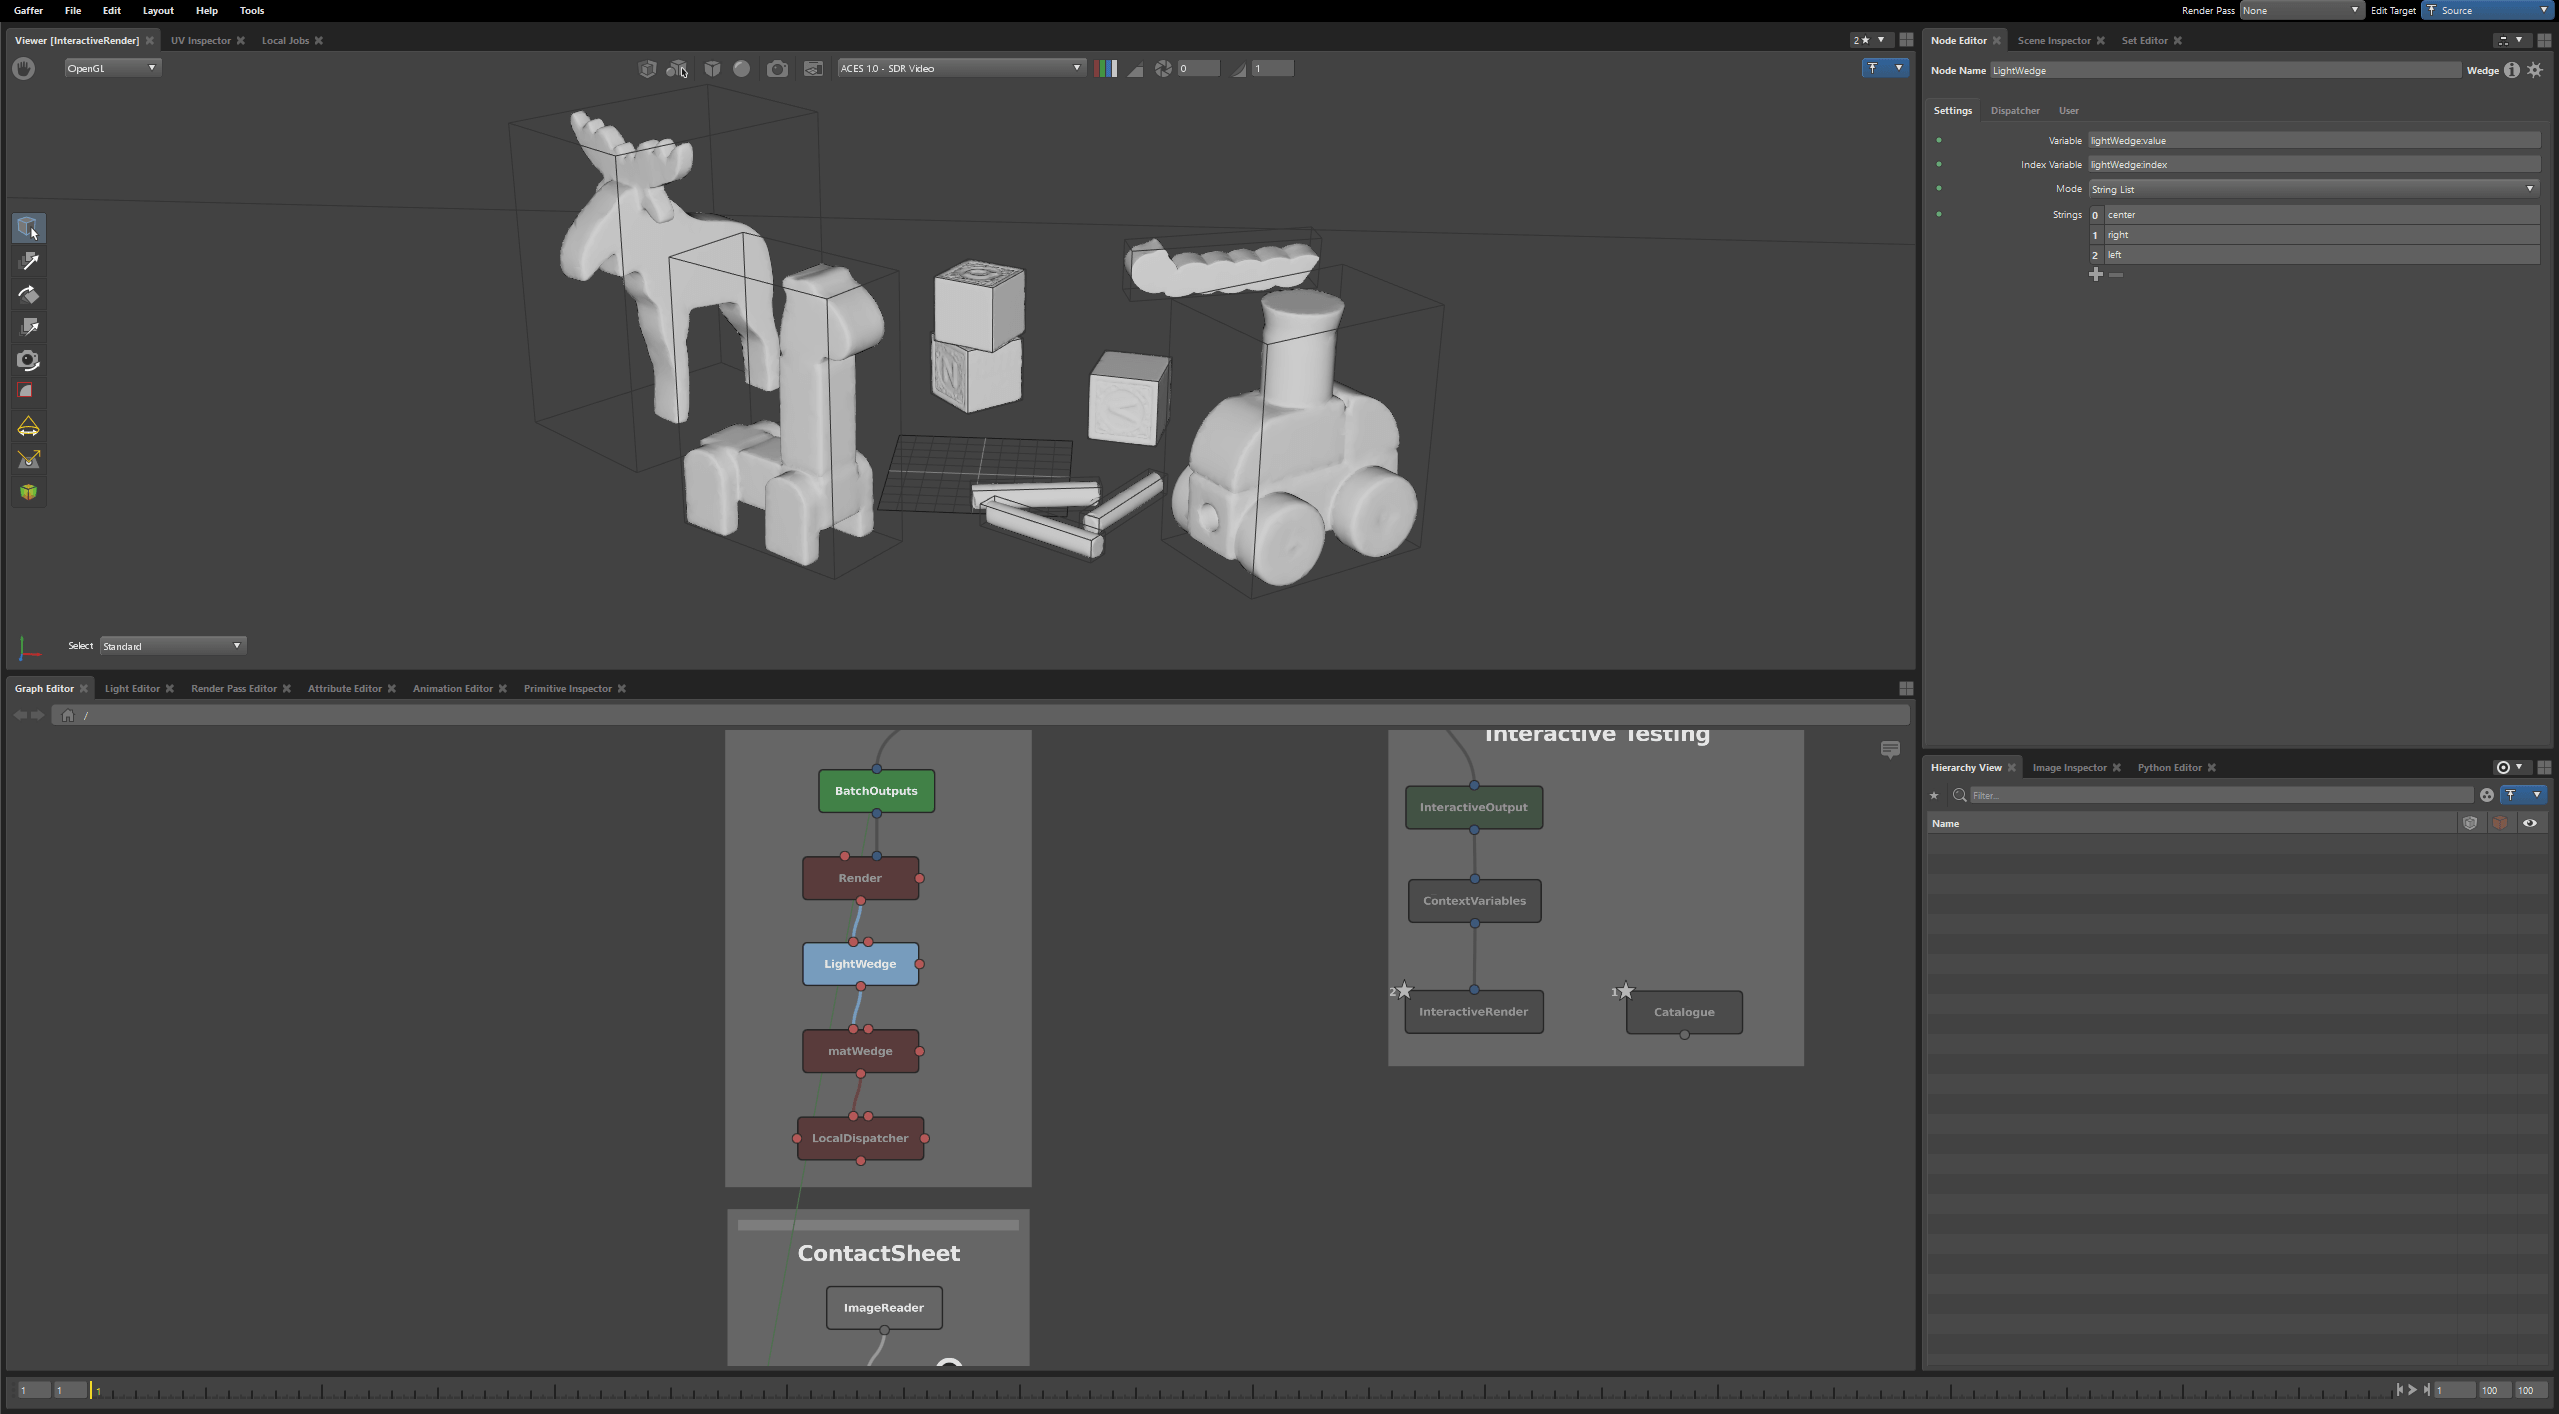Image resolution: width=2559 pixels, height=1414 pixels.
Task: Open the Select Standard dropdown
Action: coord(173,646)
